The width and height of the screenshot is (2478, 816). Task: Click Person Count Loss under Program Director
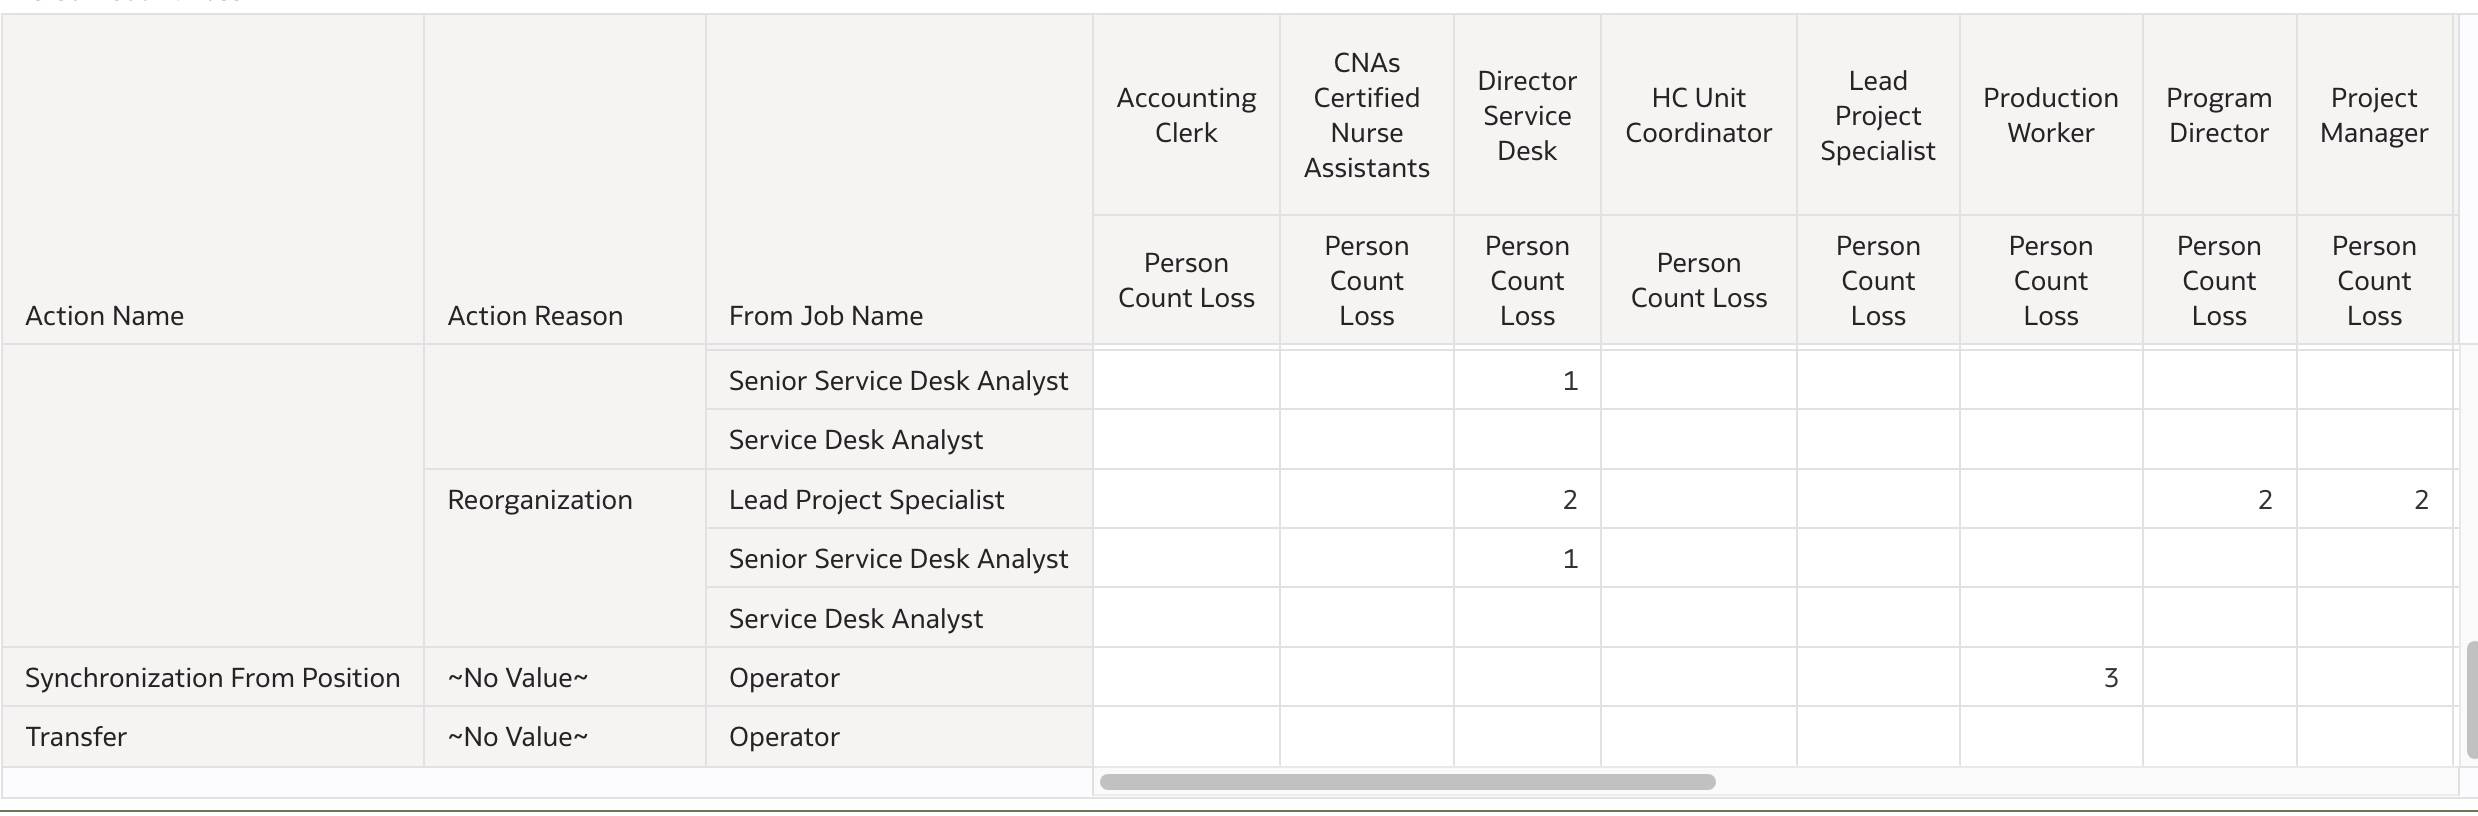click(2219, 280)
